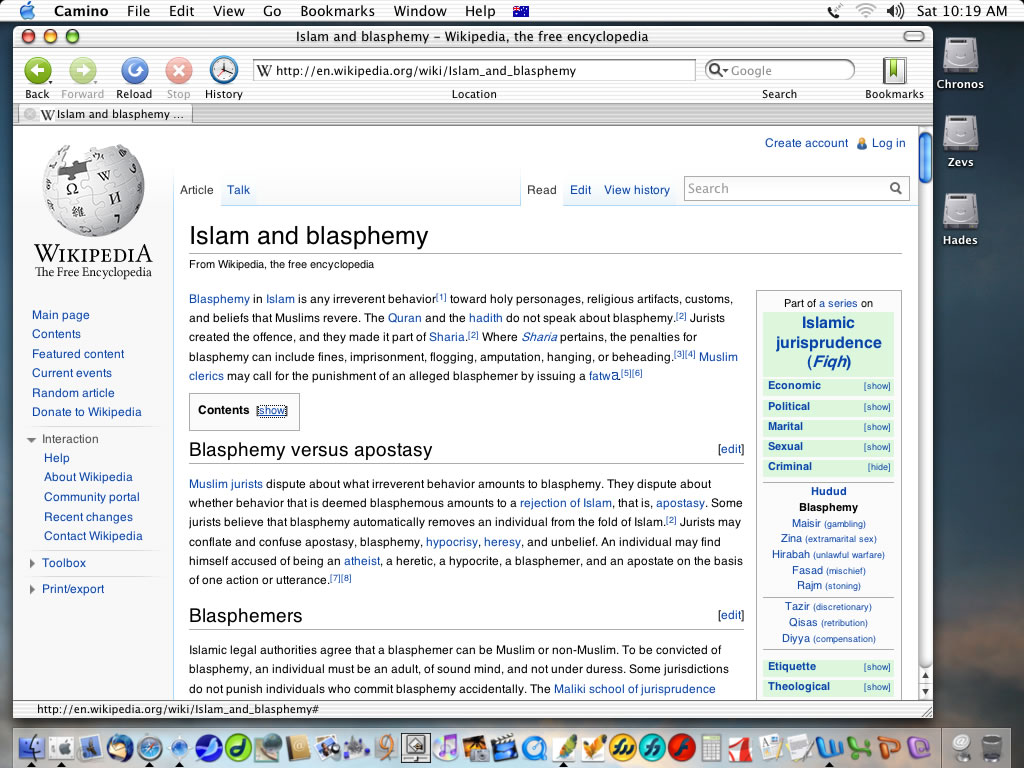Open Address Book from the dock
The image size is (1024, 768).
pos(298,747)
